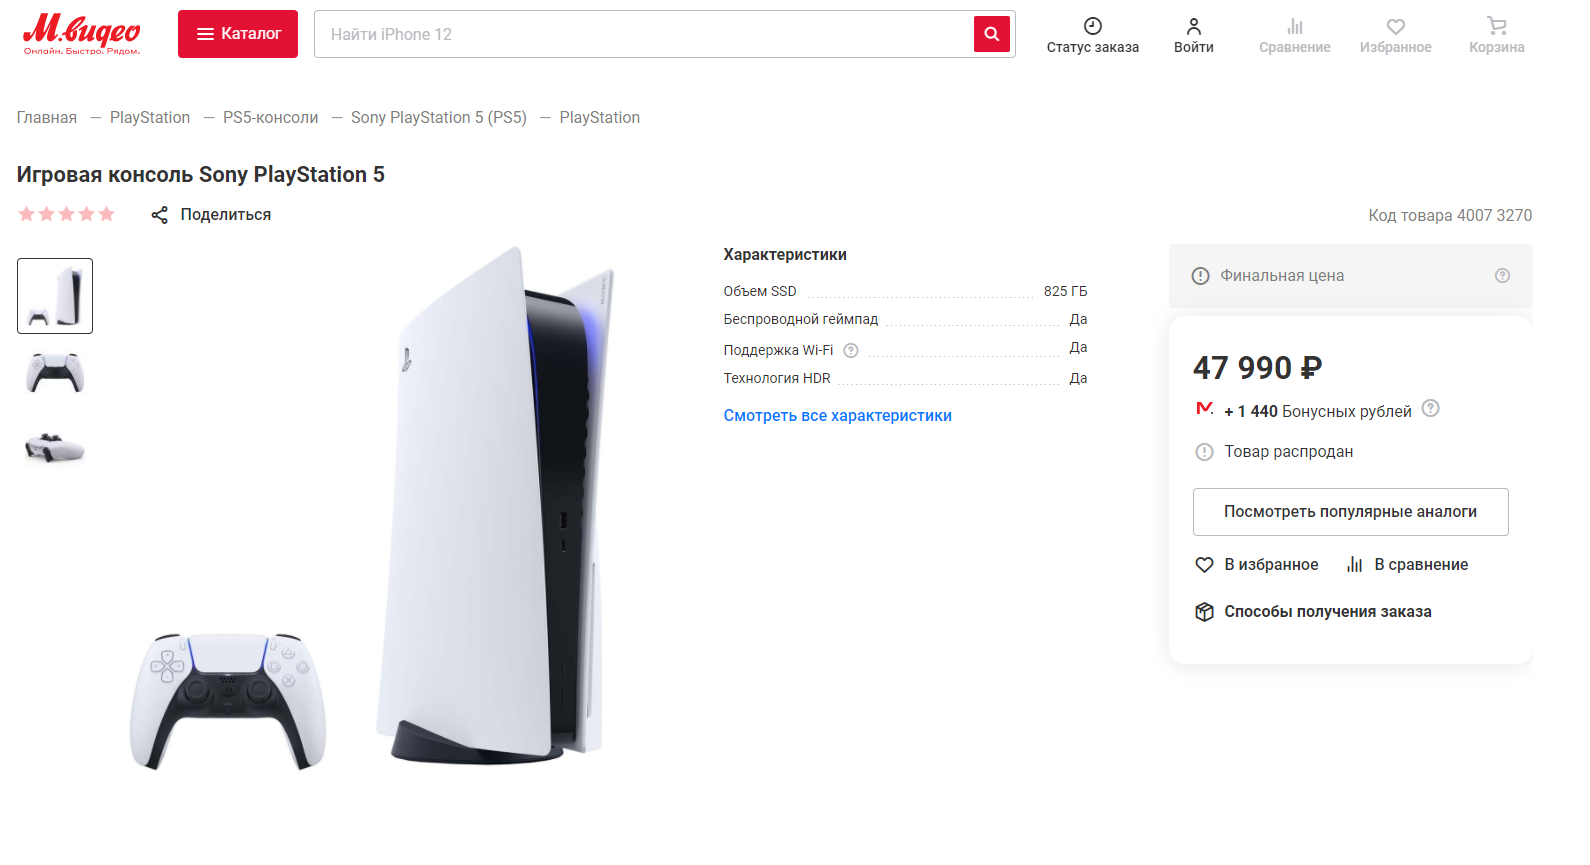The image size is (1590, 865).
Task: Open Сравнение in the header
Action: point(1295,35)
